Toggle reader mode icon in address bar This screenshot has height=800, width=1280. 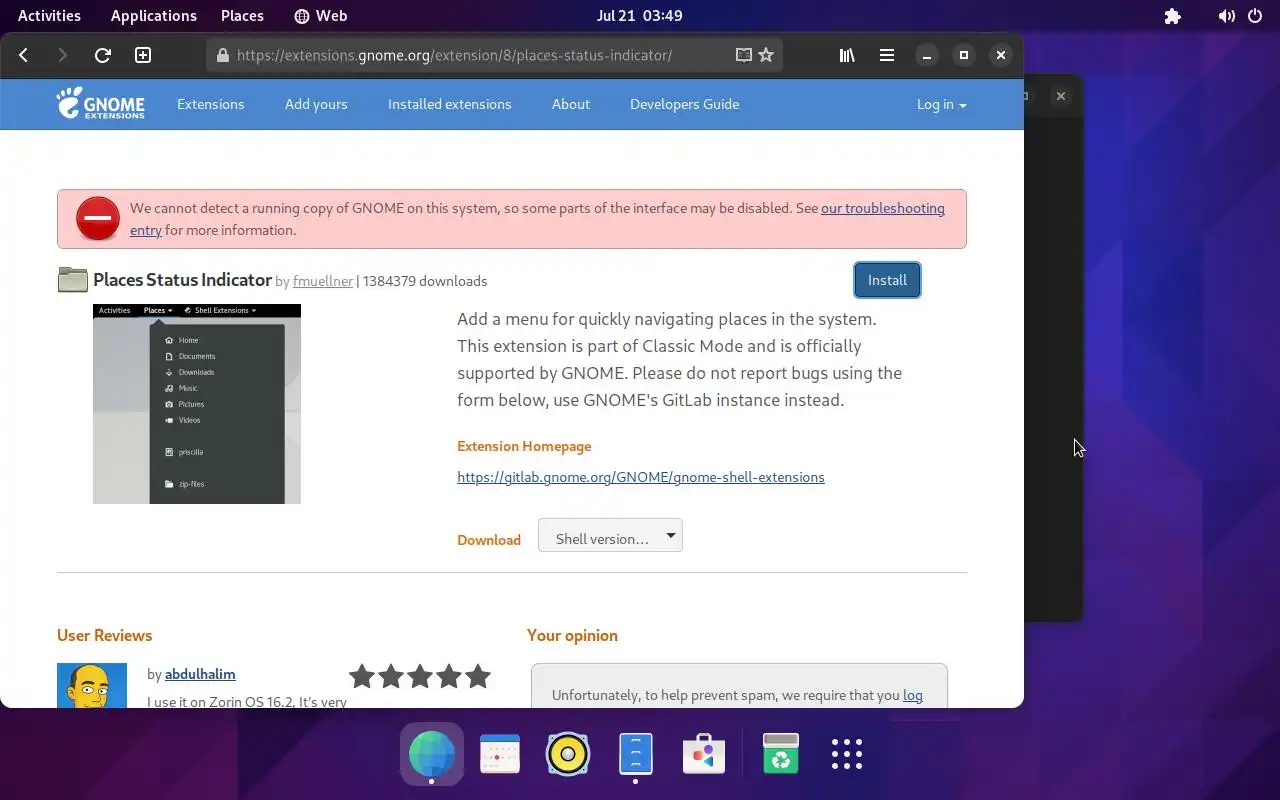point(743,55)
